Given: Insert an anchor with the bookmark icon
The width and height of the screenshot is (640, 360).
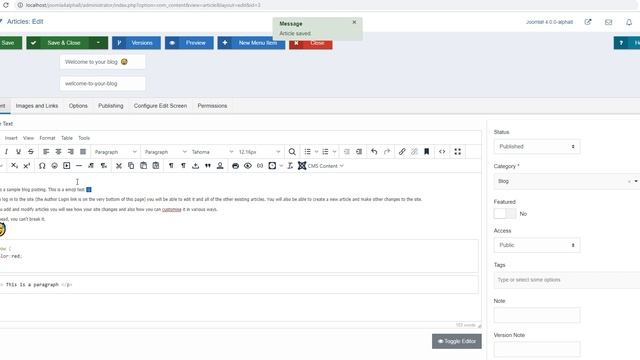Looking at the screenshot, I should (x=427, y=152).
